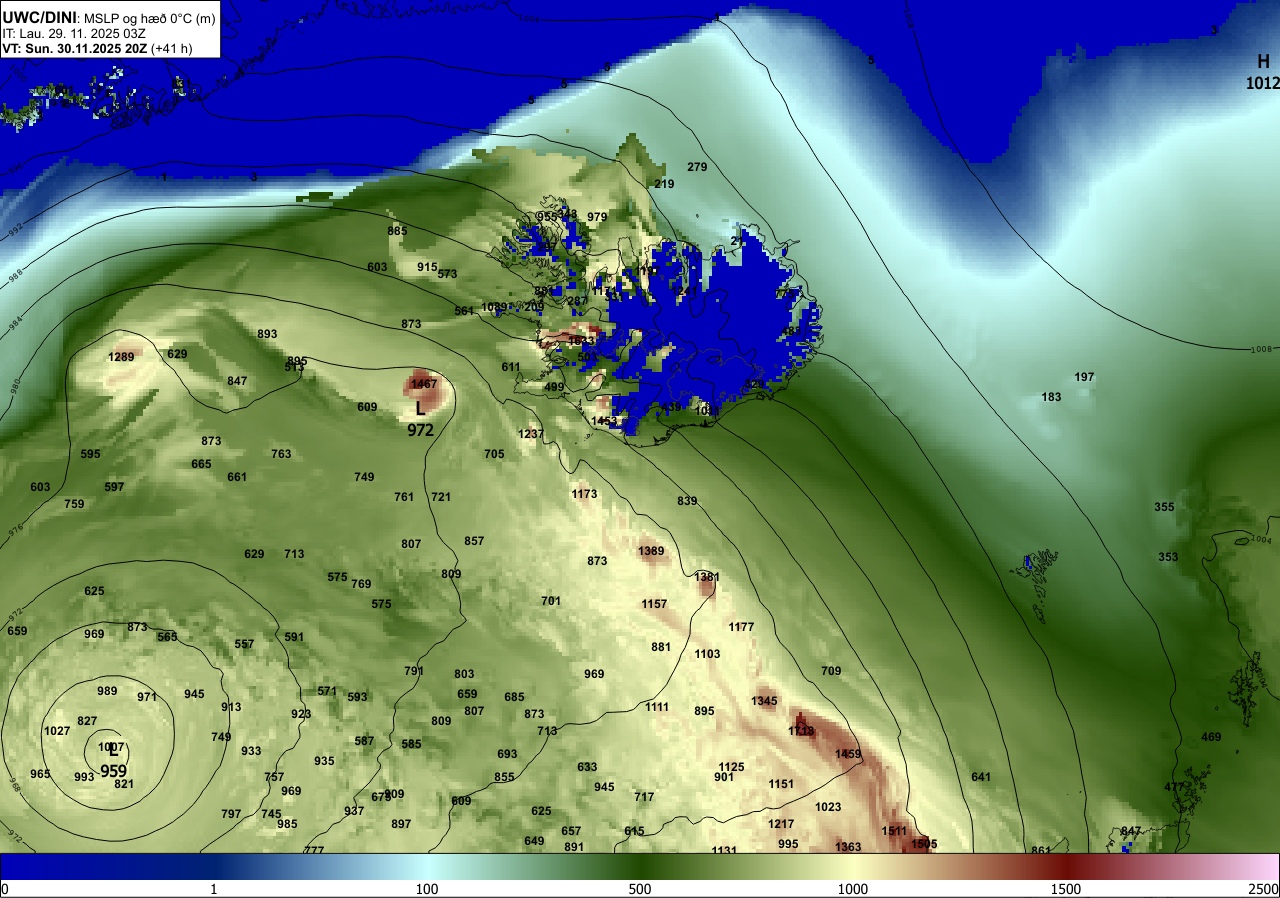Click the height value 717
The height and width of the screenshot is (898, 1280).
pos(644,797)
